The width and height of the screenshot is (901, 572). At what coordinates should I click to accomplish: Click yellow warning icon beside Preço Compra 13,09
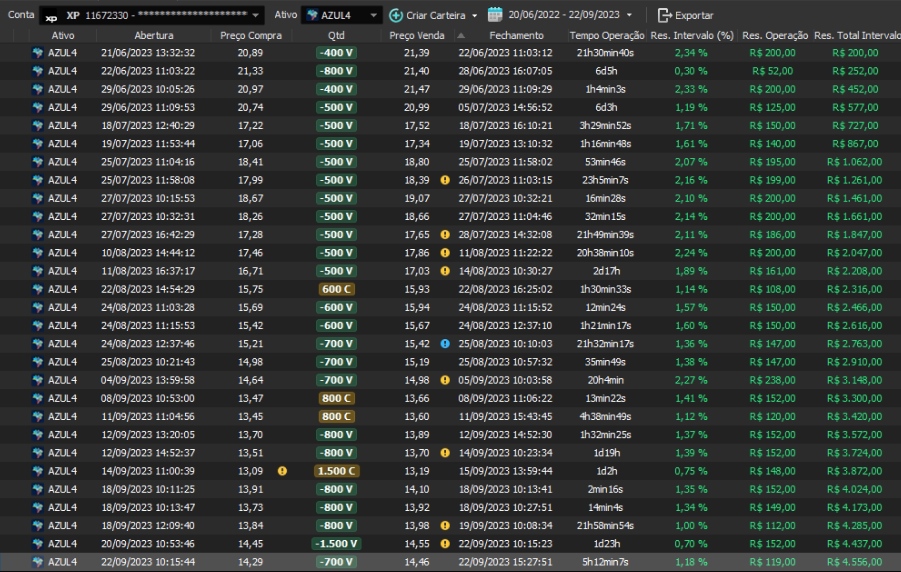point(282,471)
